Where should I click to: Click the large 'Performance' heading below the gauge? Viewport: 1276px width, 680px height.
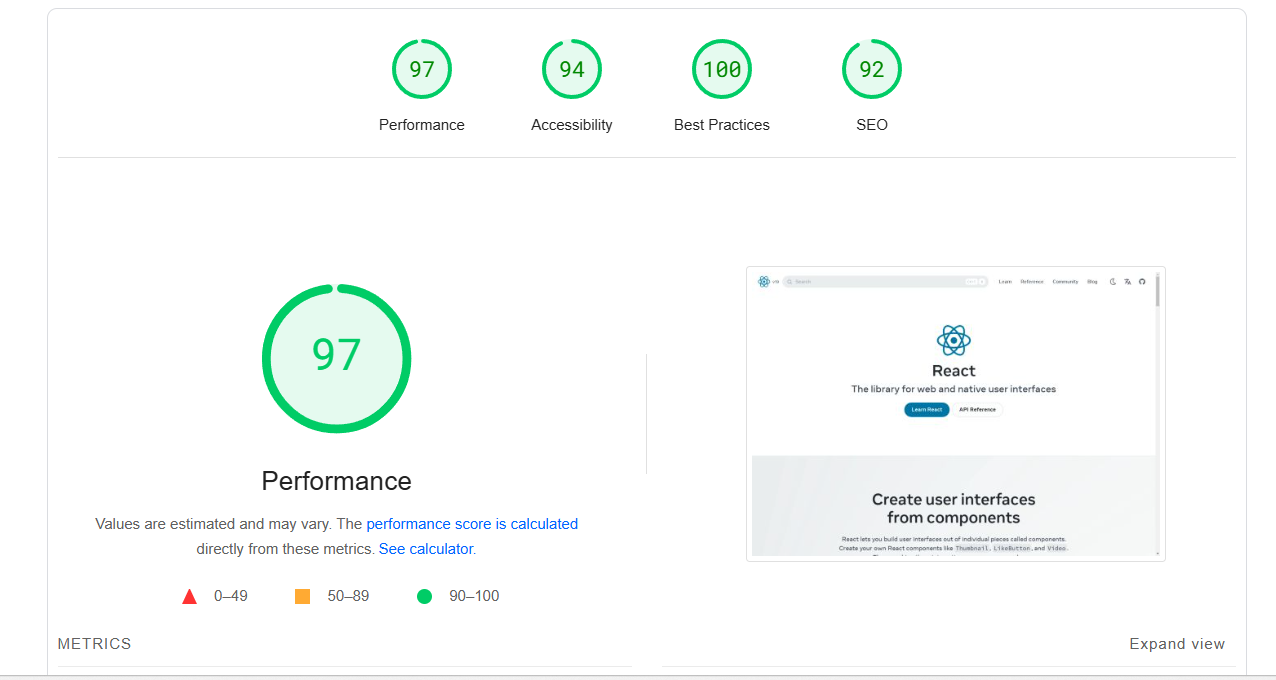(336, 481)
